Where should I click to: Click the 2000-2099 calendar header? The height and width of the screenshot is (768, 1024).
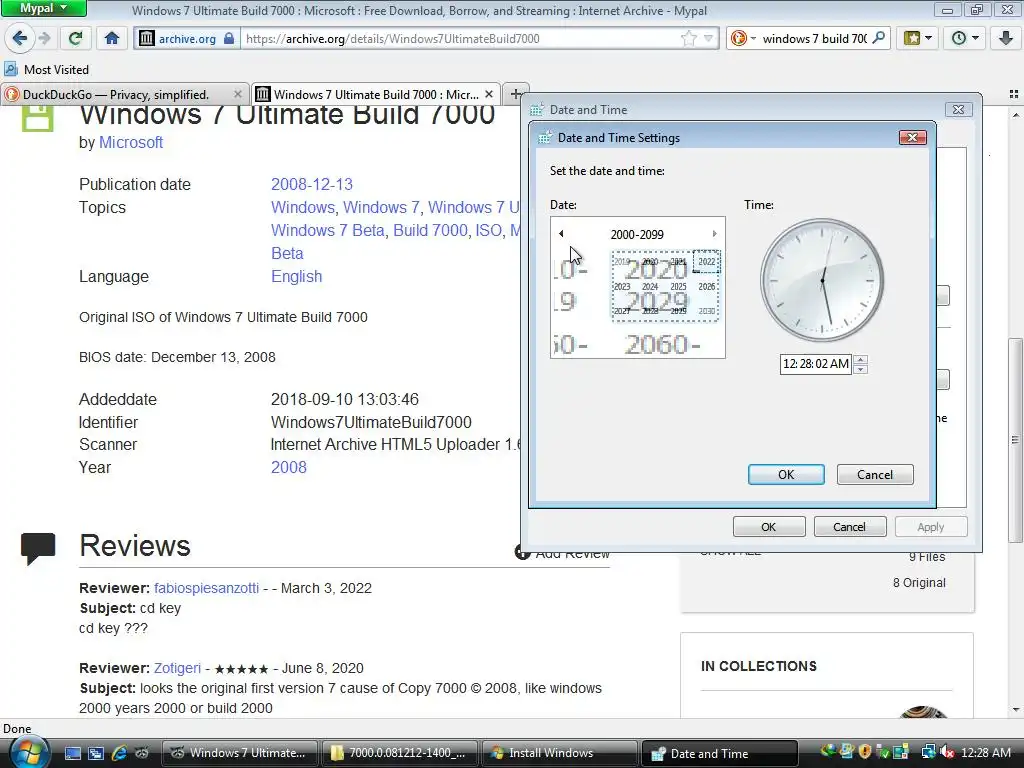pos(637,234)
